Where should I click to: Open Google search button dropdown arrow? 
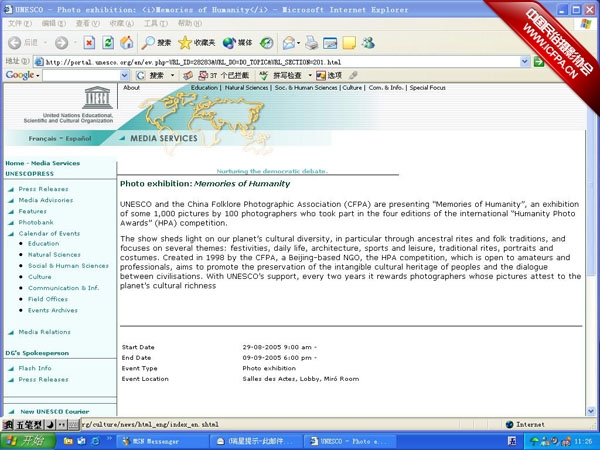pyautogui.click(x=172, y=75)
